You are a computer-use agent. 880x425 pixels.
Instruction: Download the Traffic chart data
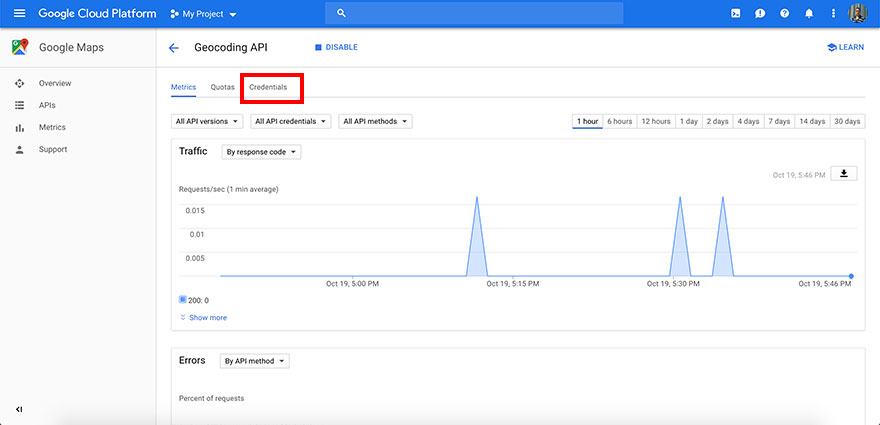click(844, 173)
